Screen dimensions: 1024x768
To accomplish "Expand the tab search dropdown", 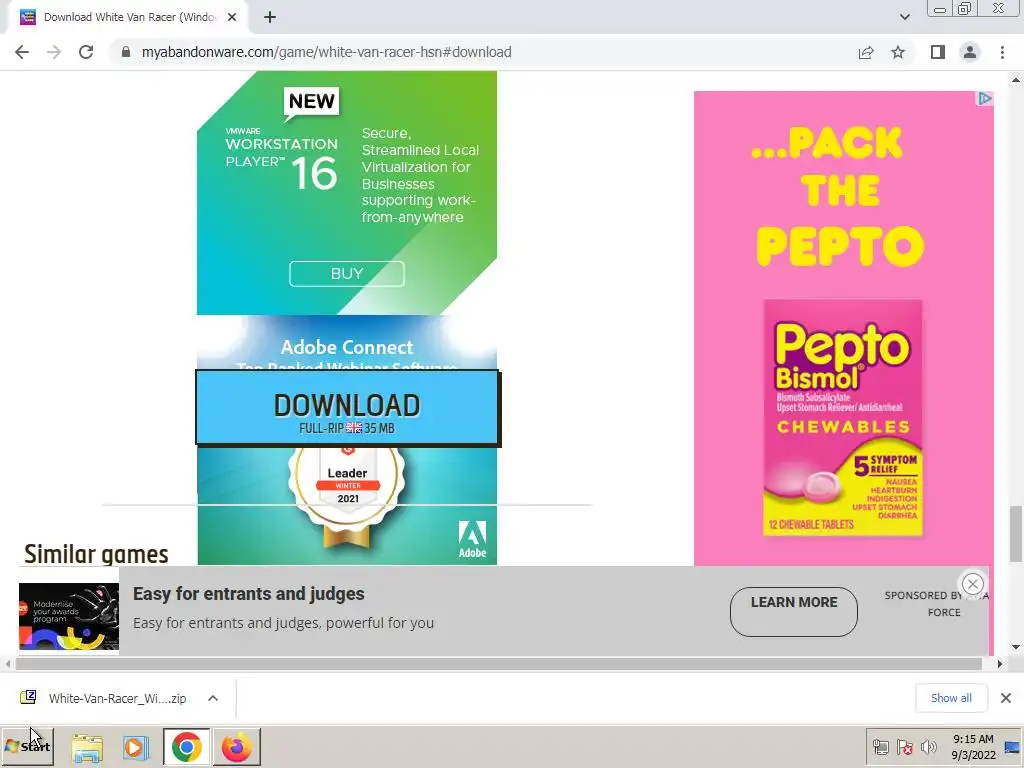I will pyautogui.click(x=904, y=17).
